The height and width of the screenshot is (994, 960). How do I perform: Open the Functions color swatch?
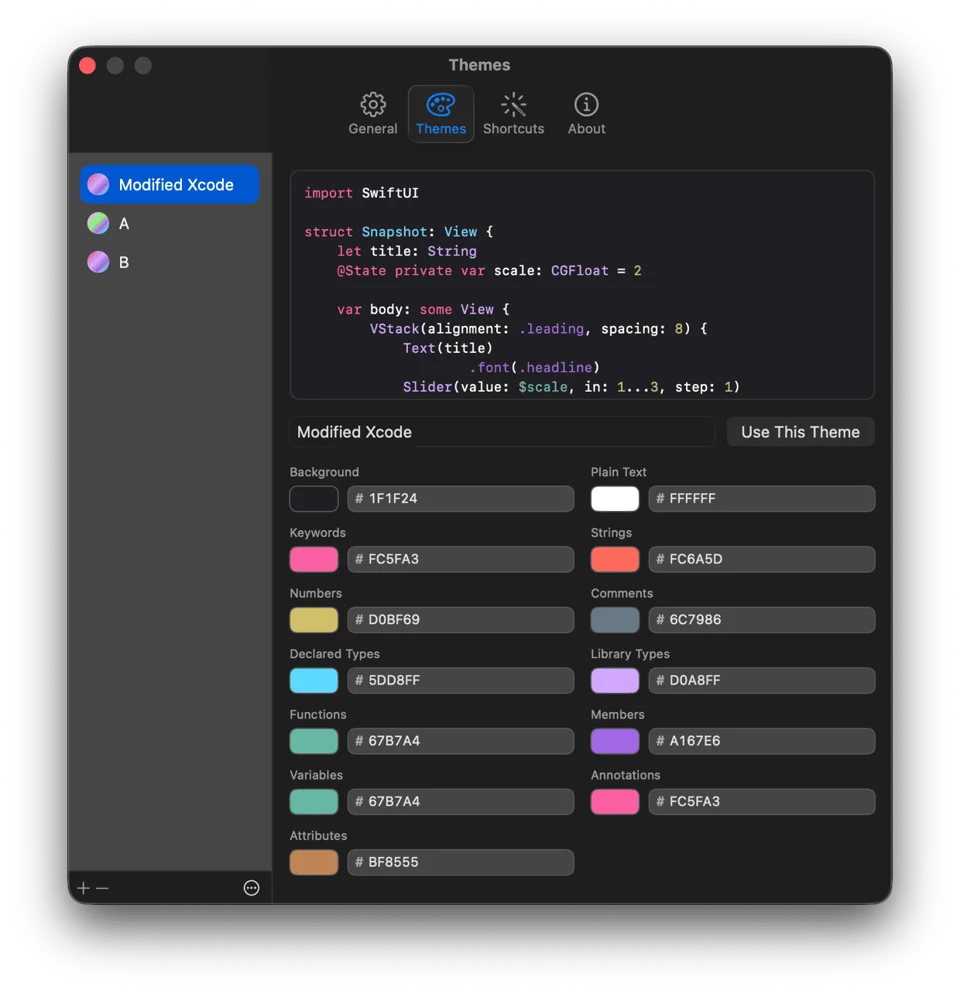[x=314, y=740]
